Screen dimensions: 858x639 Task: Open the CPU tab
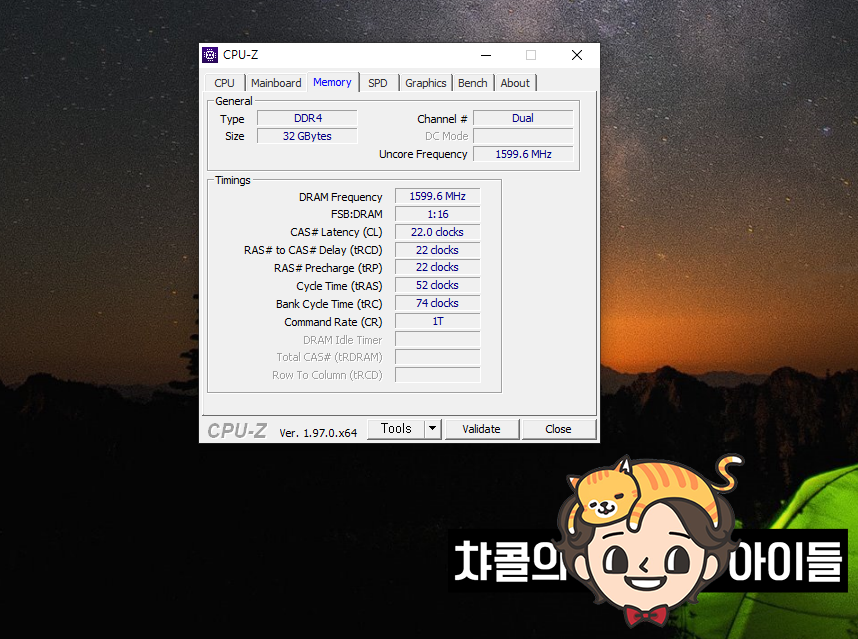click(224, 83)
